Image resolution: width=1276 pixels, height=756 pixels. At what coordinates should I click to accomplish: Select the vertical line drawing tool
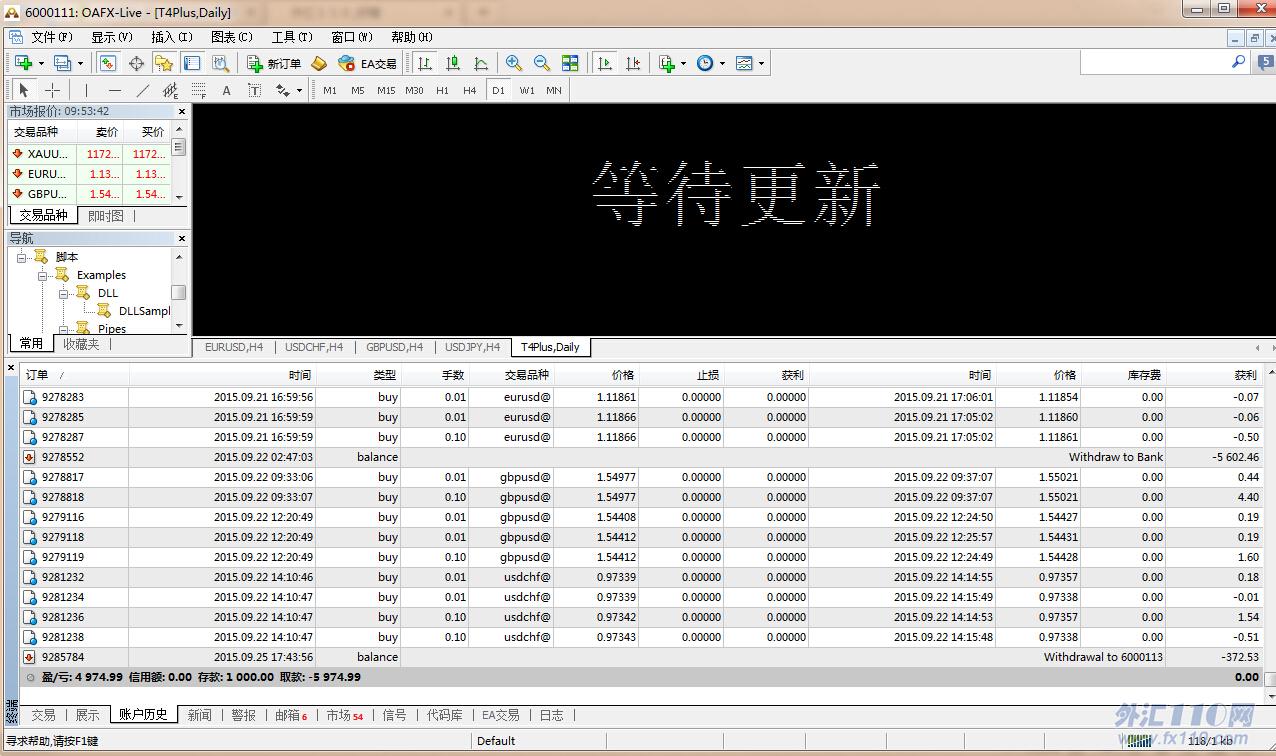click(x=86, y=90)
